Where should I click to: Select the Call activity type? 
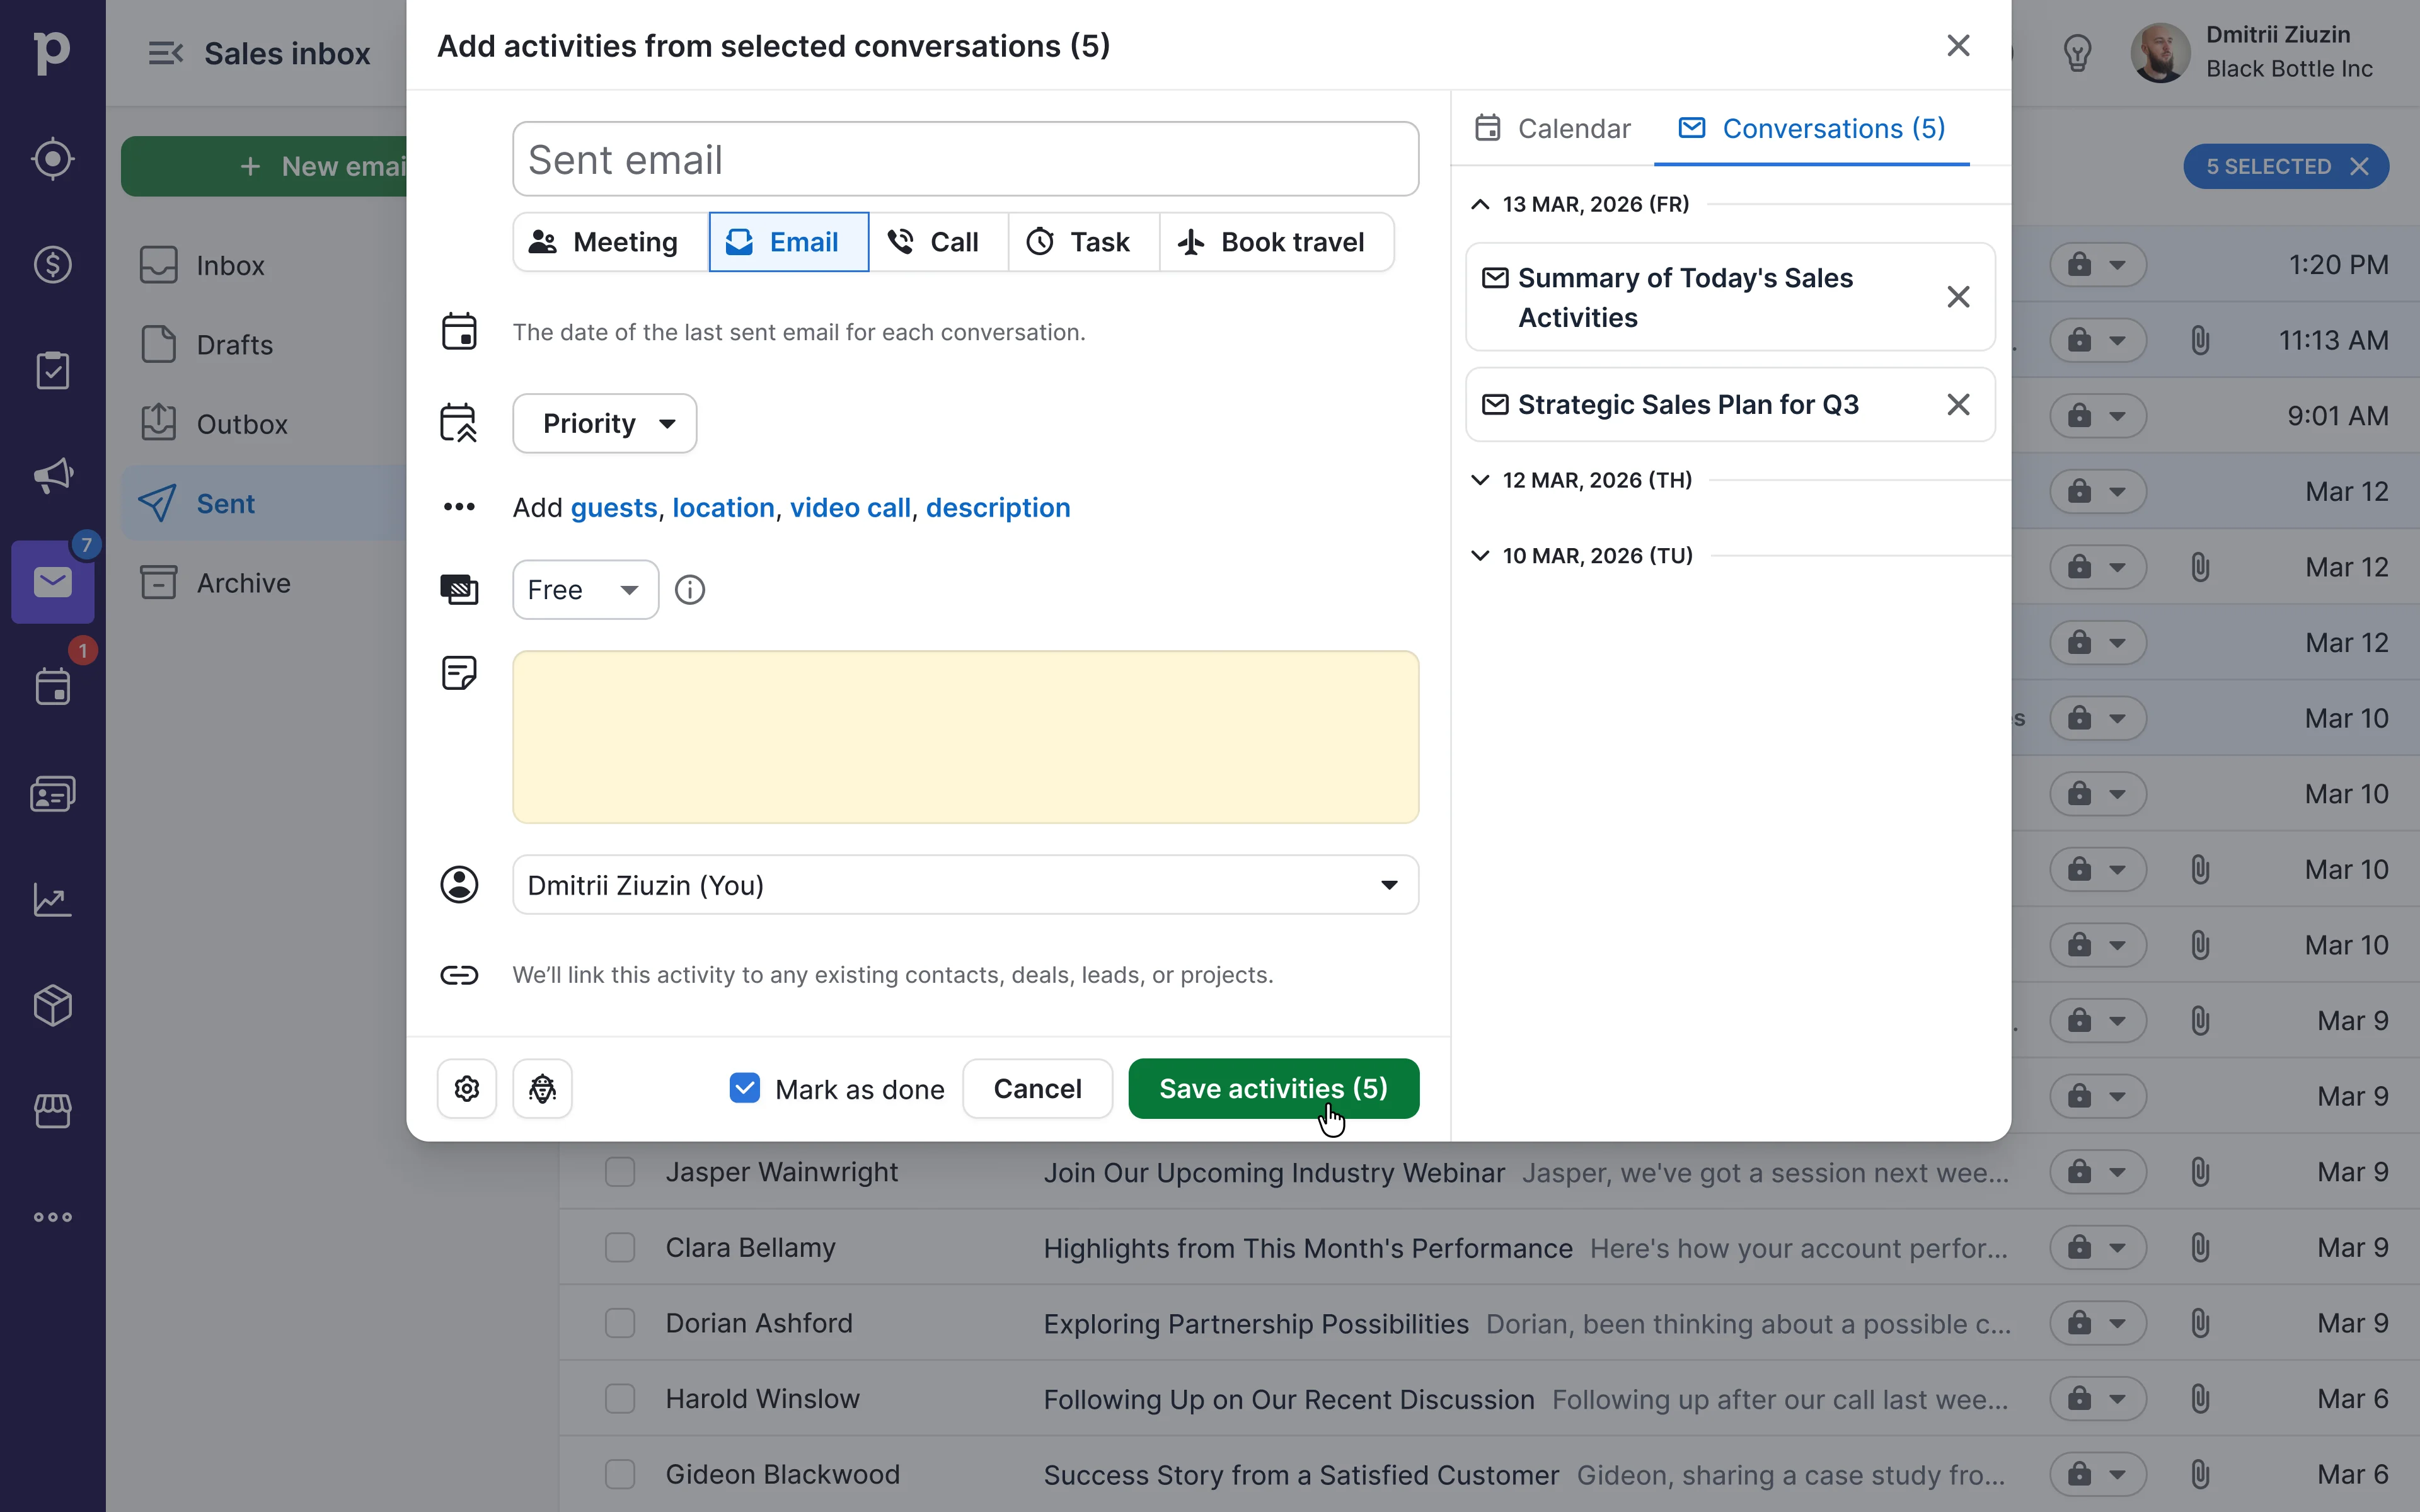(938, 242)
